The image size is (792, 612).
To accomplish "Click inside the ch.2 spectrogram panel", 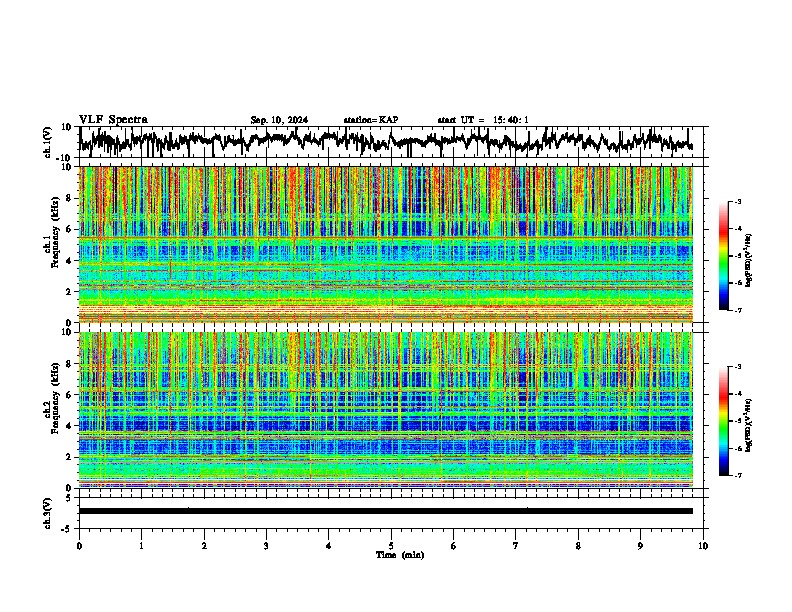I will tap(386, 410).
